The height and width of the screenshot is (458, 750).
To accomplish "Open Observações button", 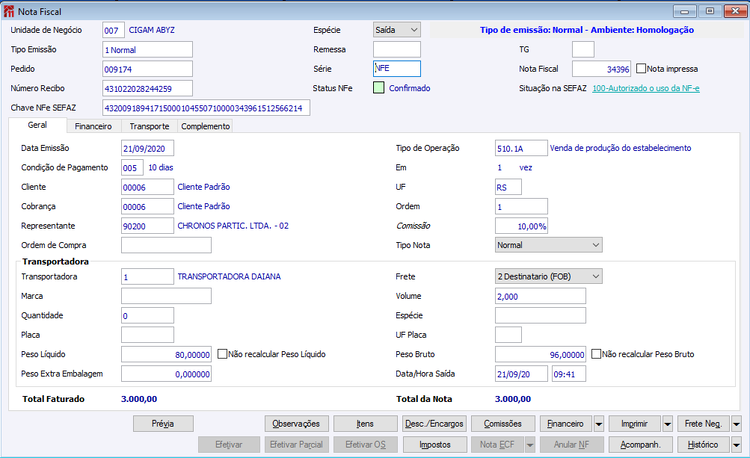I will (296, 424).
